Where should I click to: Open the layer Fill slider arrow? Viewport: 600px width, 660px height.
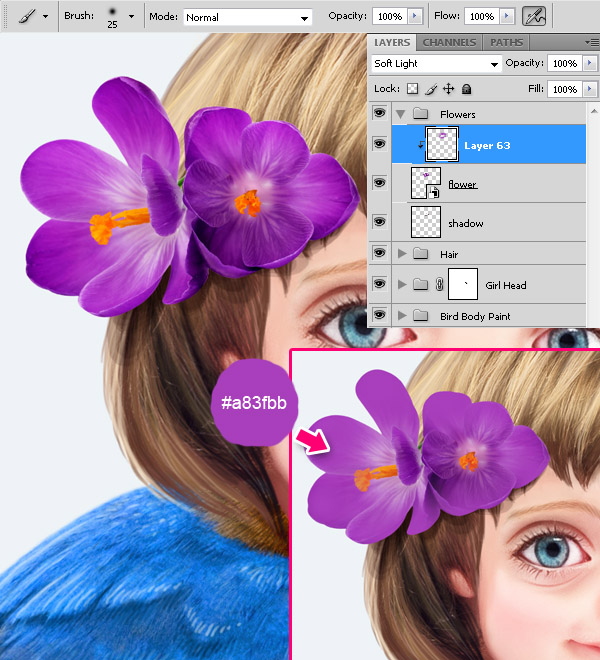click(590, 89)
